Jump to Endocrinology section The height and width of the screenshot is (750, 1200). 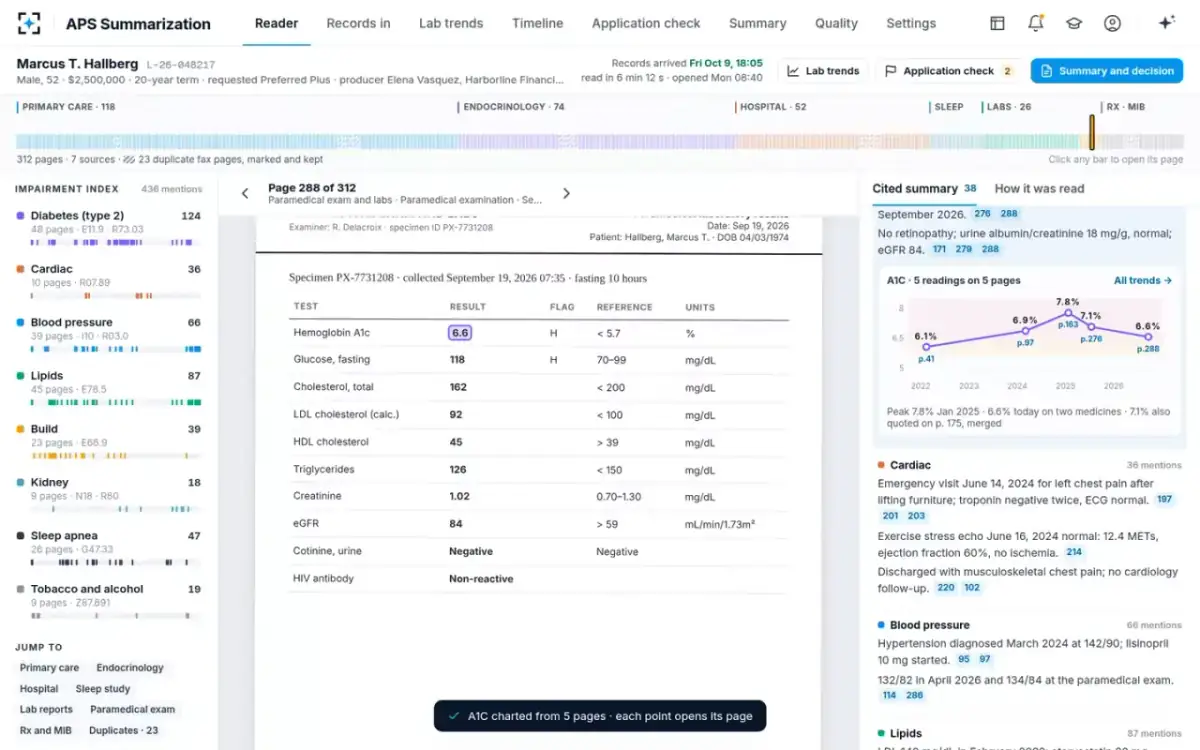coord(130,668)
